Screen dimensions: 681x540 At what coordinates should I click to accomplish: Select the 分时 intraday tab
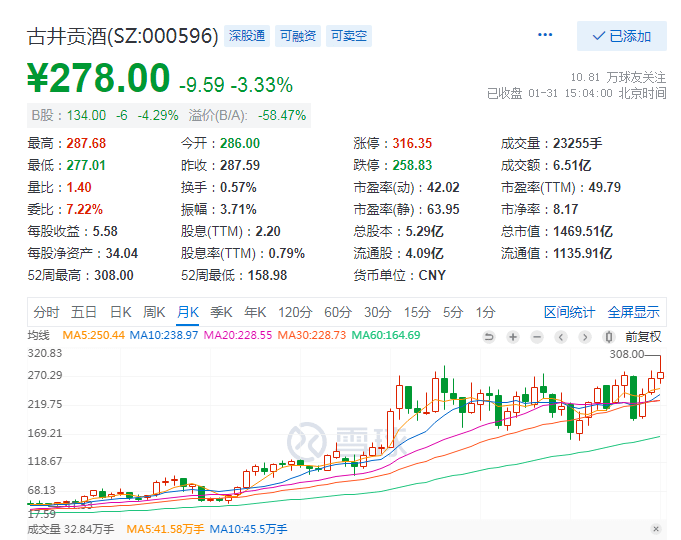46,312
